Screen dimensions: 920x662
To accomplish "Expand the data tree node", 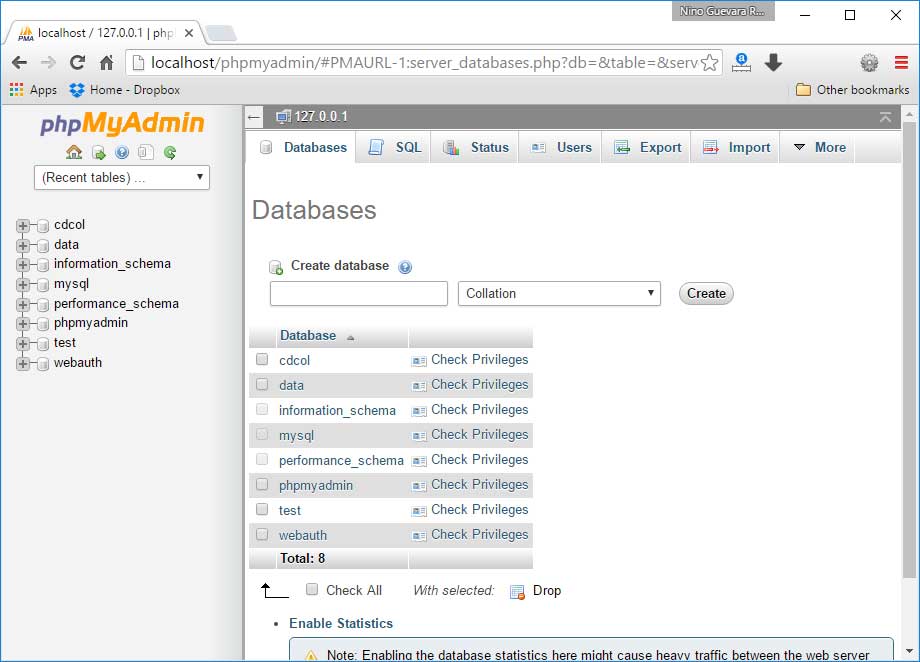I will (x=23, y=245).
